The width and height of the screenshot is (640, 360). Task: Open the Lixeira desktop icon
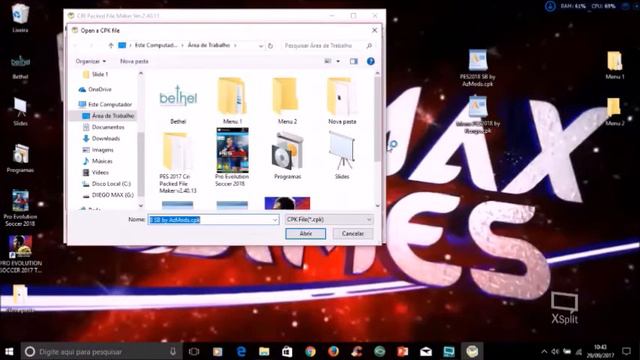[x=20, y=18]
